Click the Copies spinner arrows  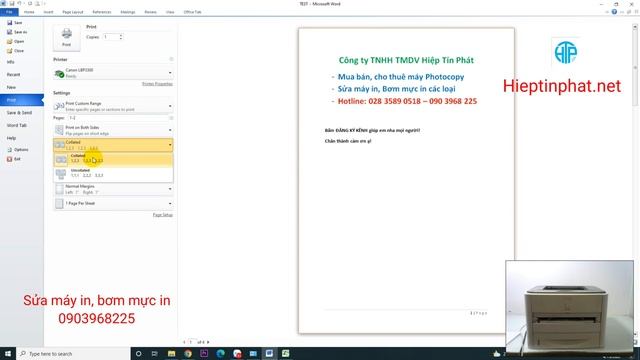coord(121,37)
